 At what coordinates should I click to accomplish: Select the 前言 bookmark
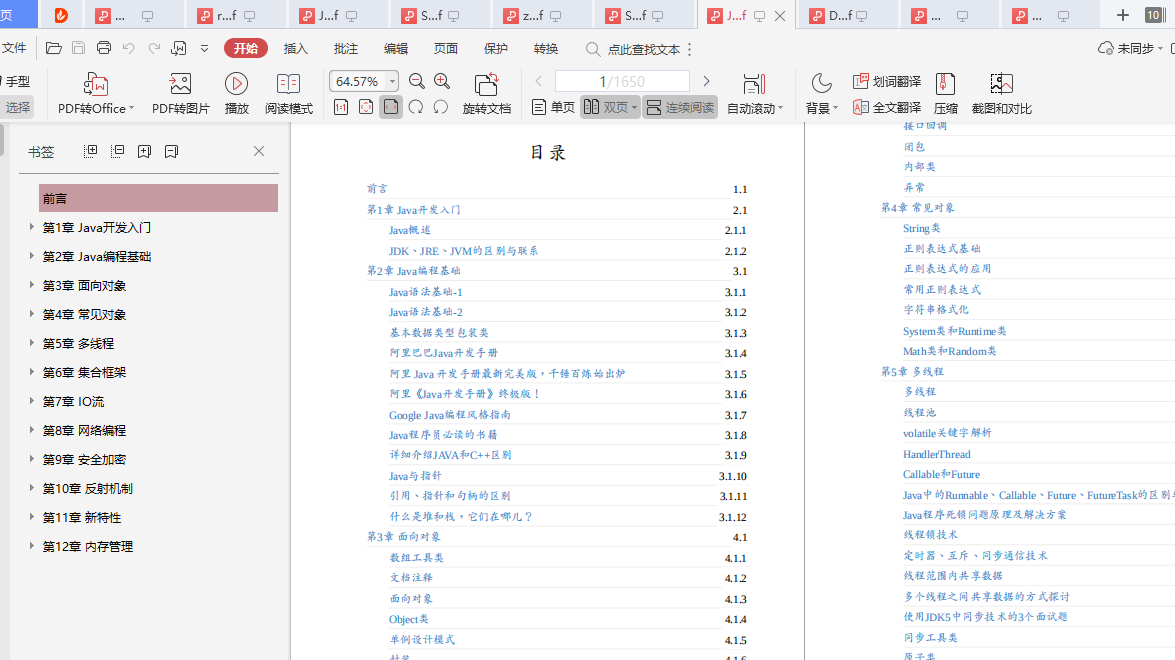158,199
